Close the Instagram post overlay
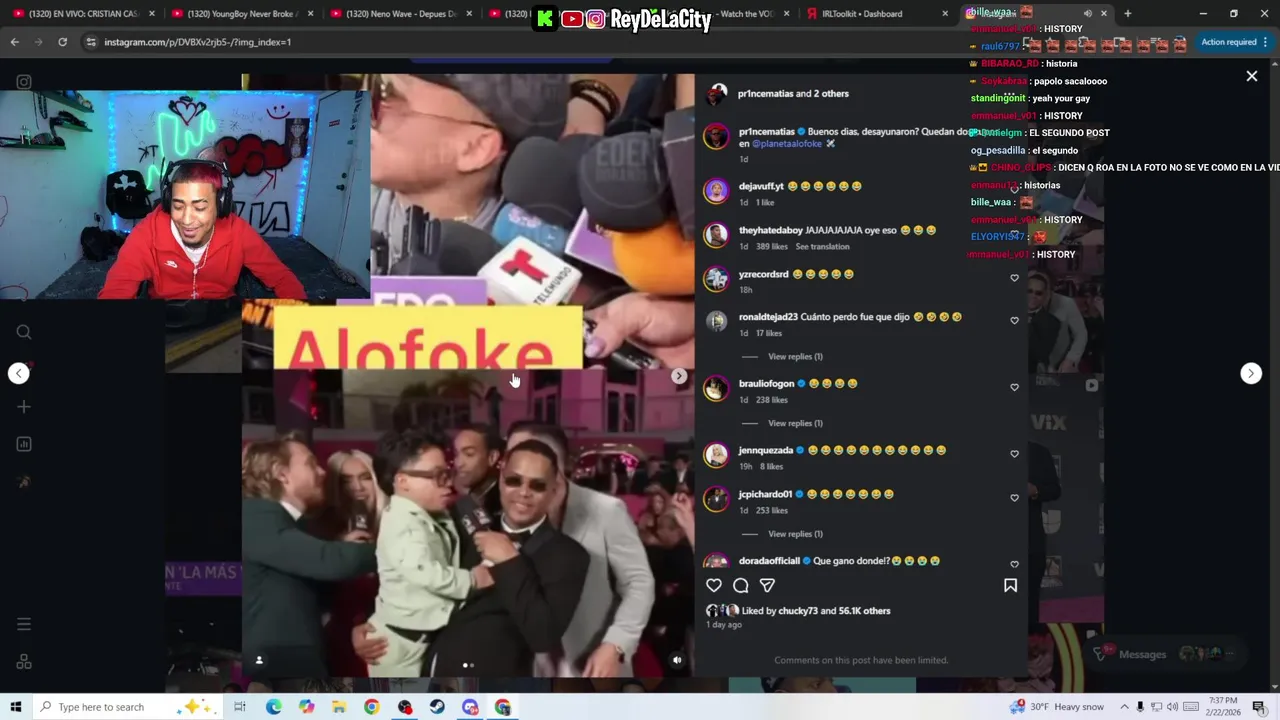 1251,76
